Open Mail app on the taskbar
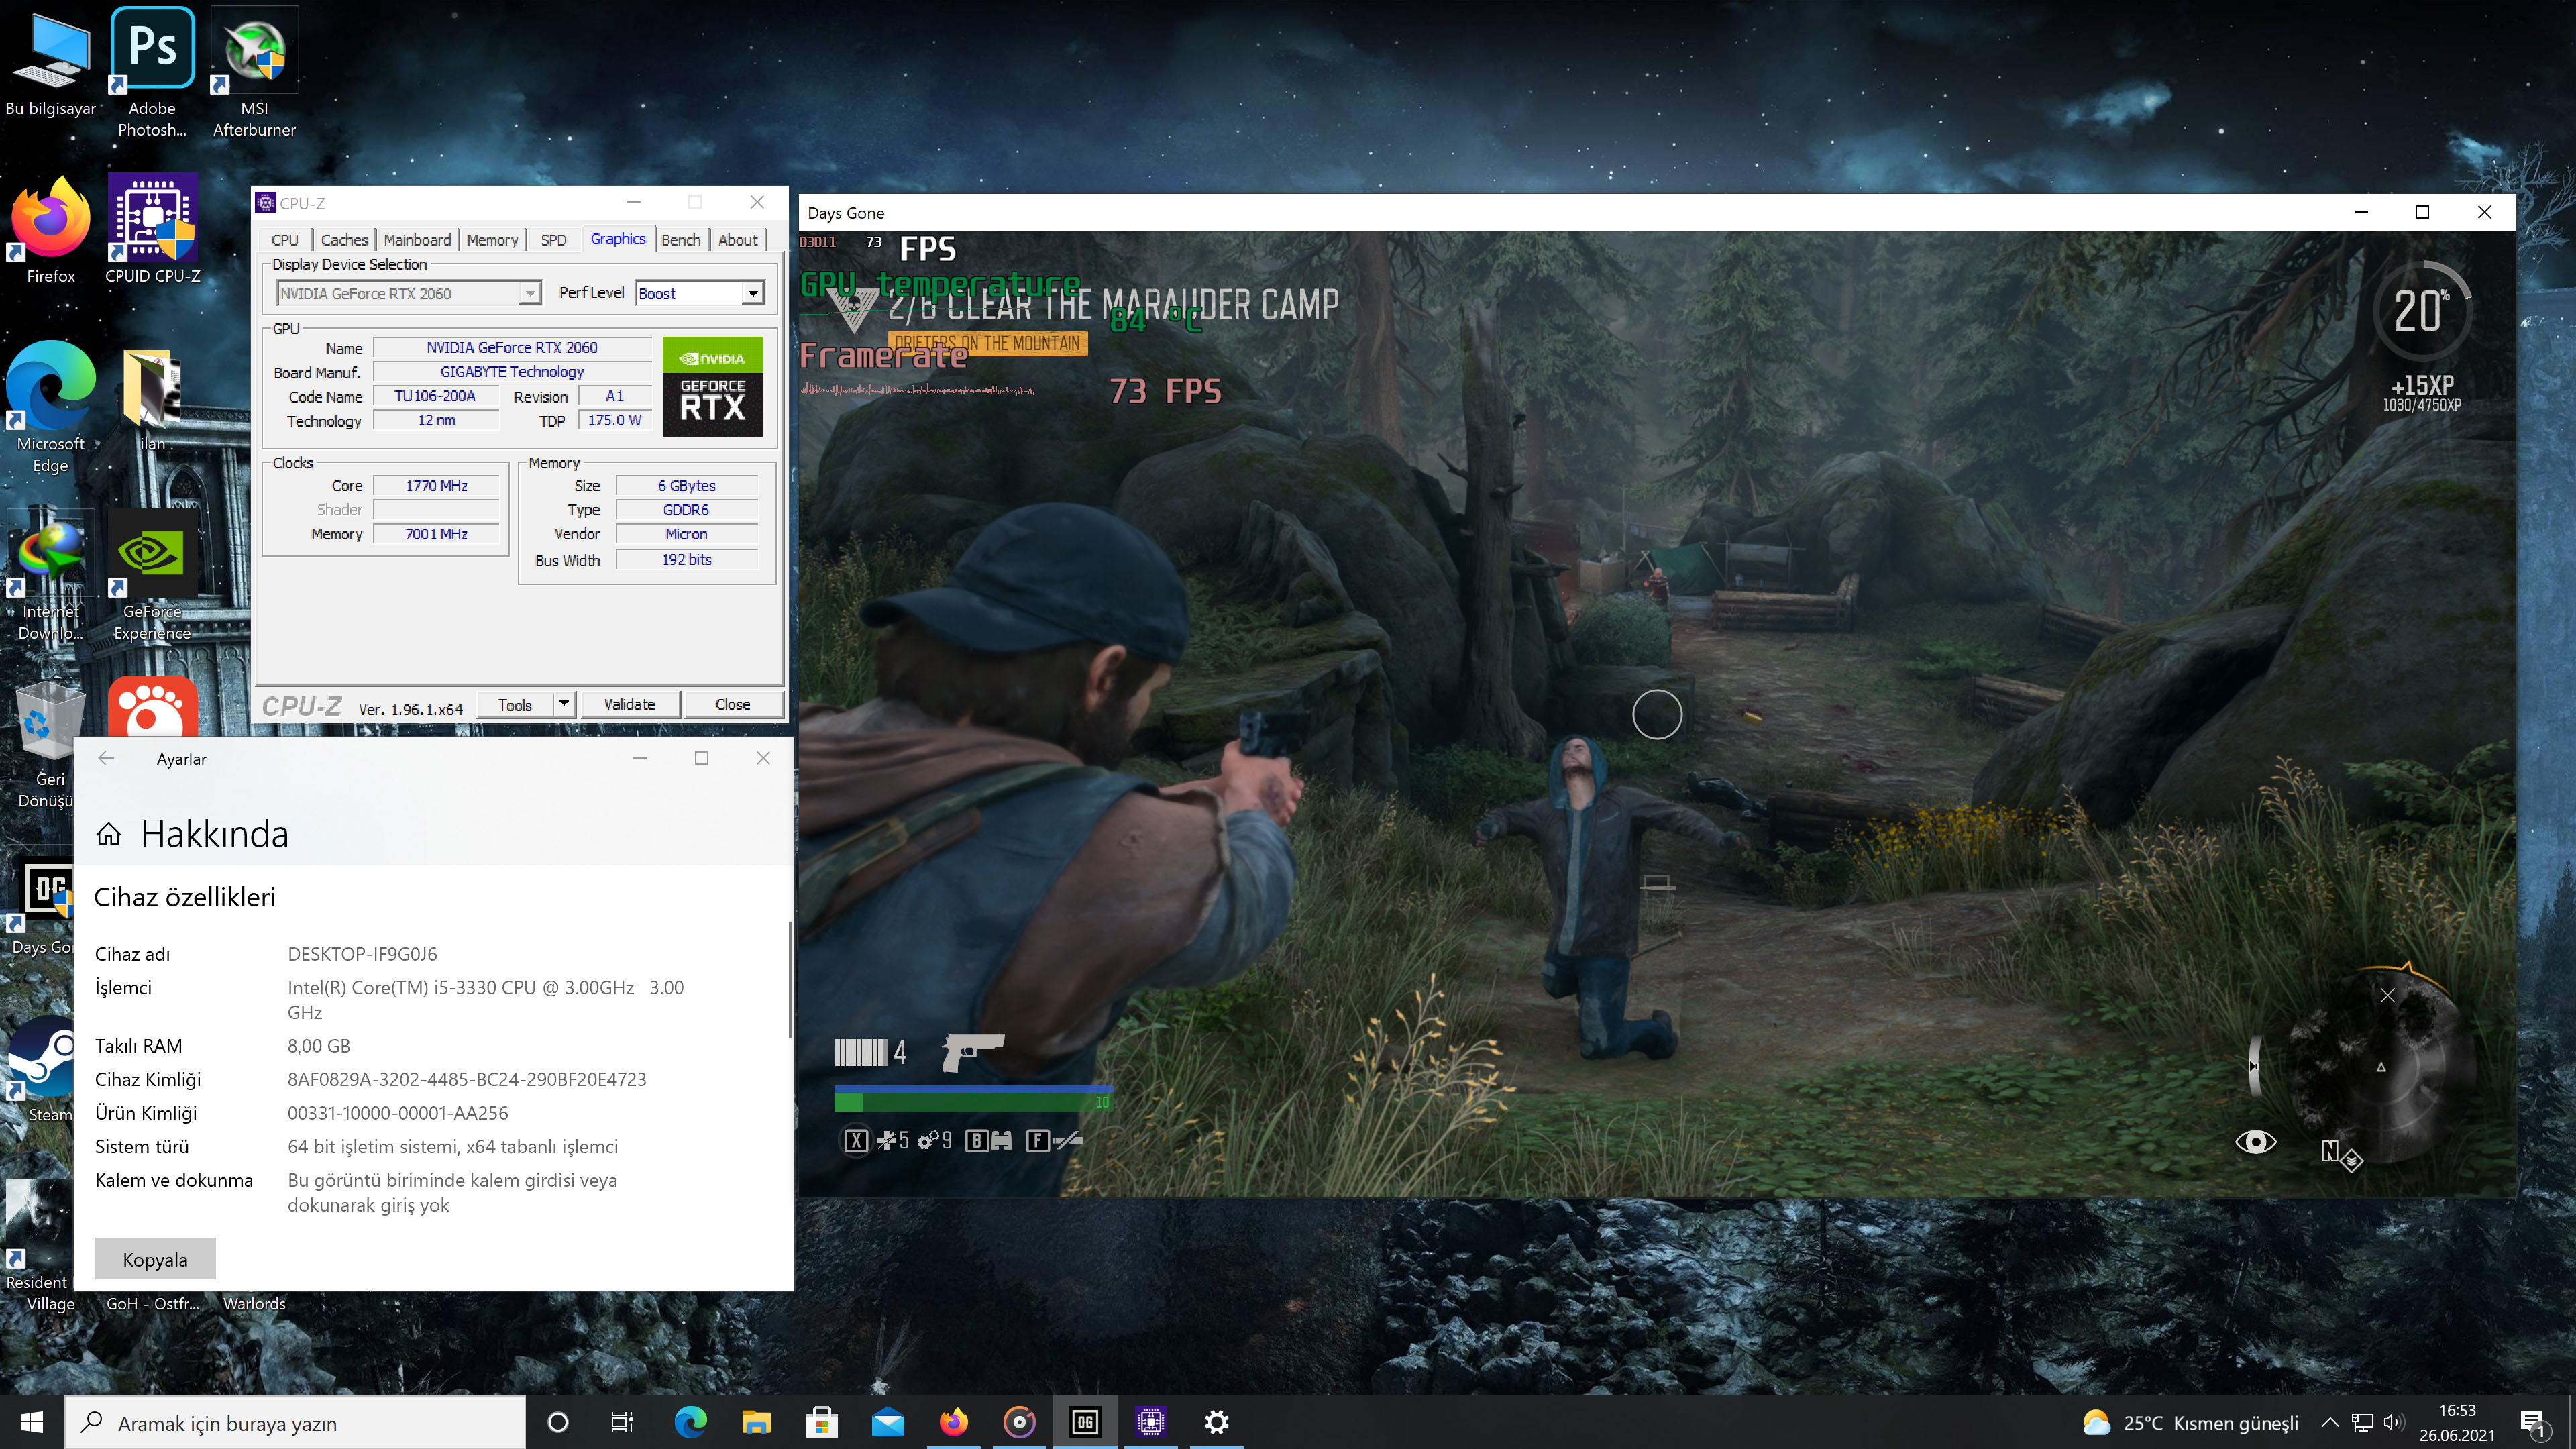 pyautogui.click(x=888, y=1422)
